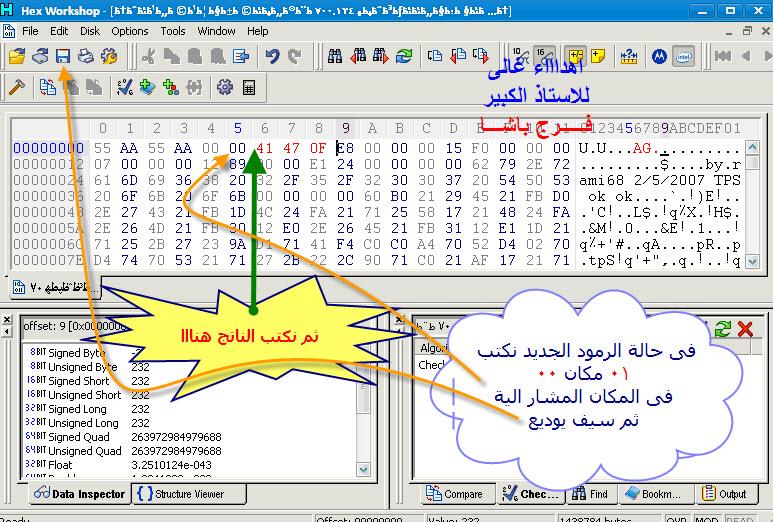Click the colored blocks with plus icon
The width and height of the screenshot is (773, 522).
click(x=171, y=88)
